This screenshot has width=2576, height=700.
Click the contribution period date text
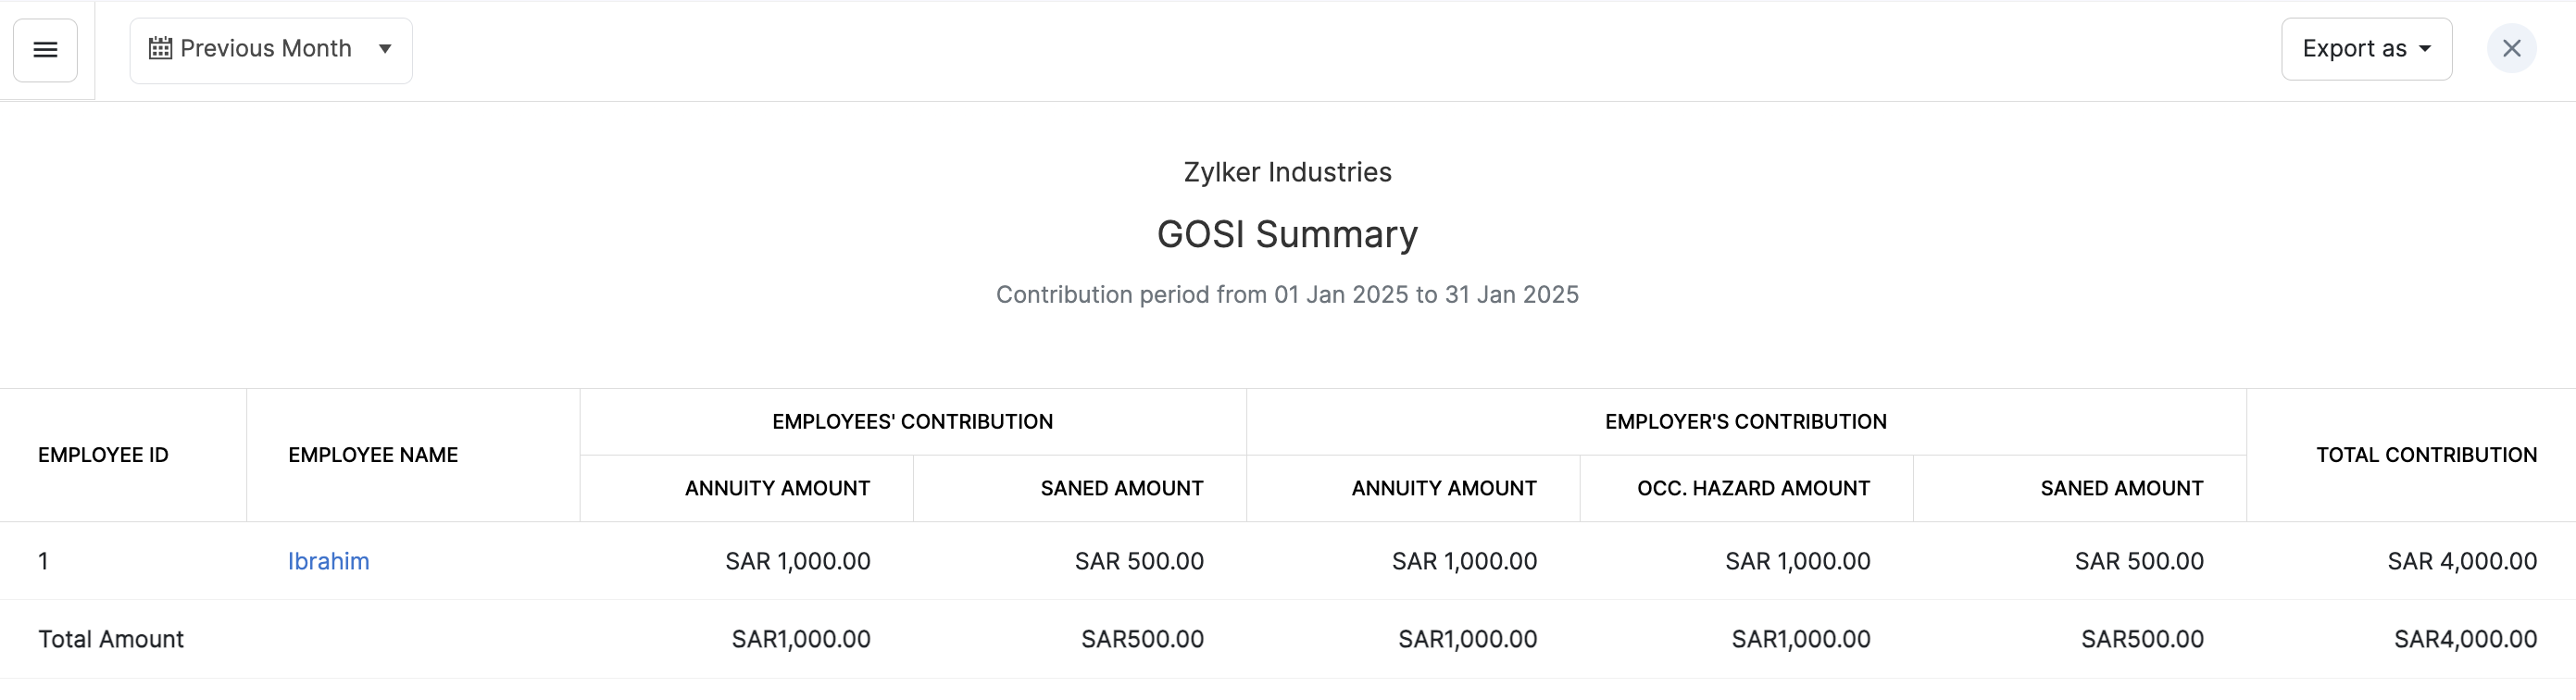coord(1287,295)
